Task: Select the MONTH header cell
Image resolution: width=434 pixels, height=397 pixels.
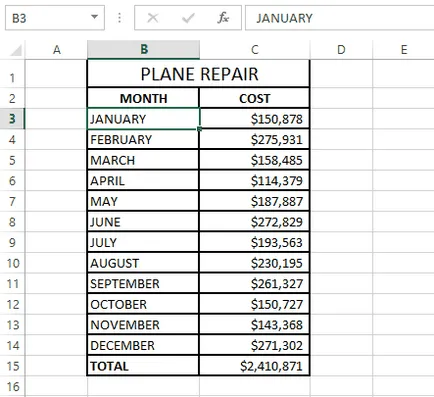Action: pos(143,98)
